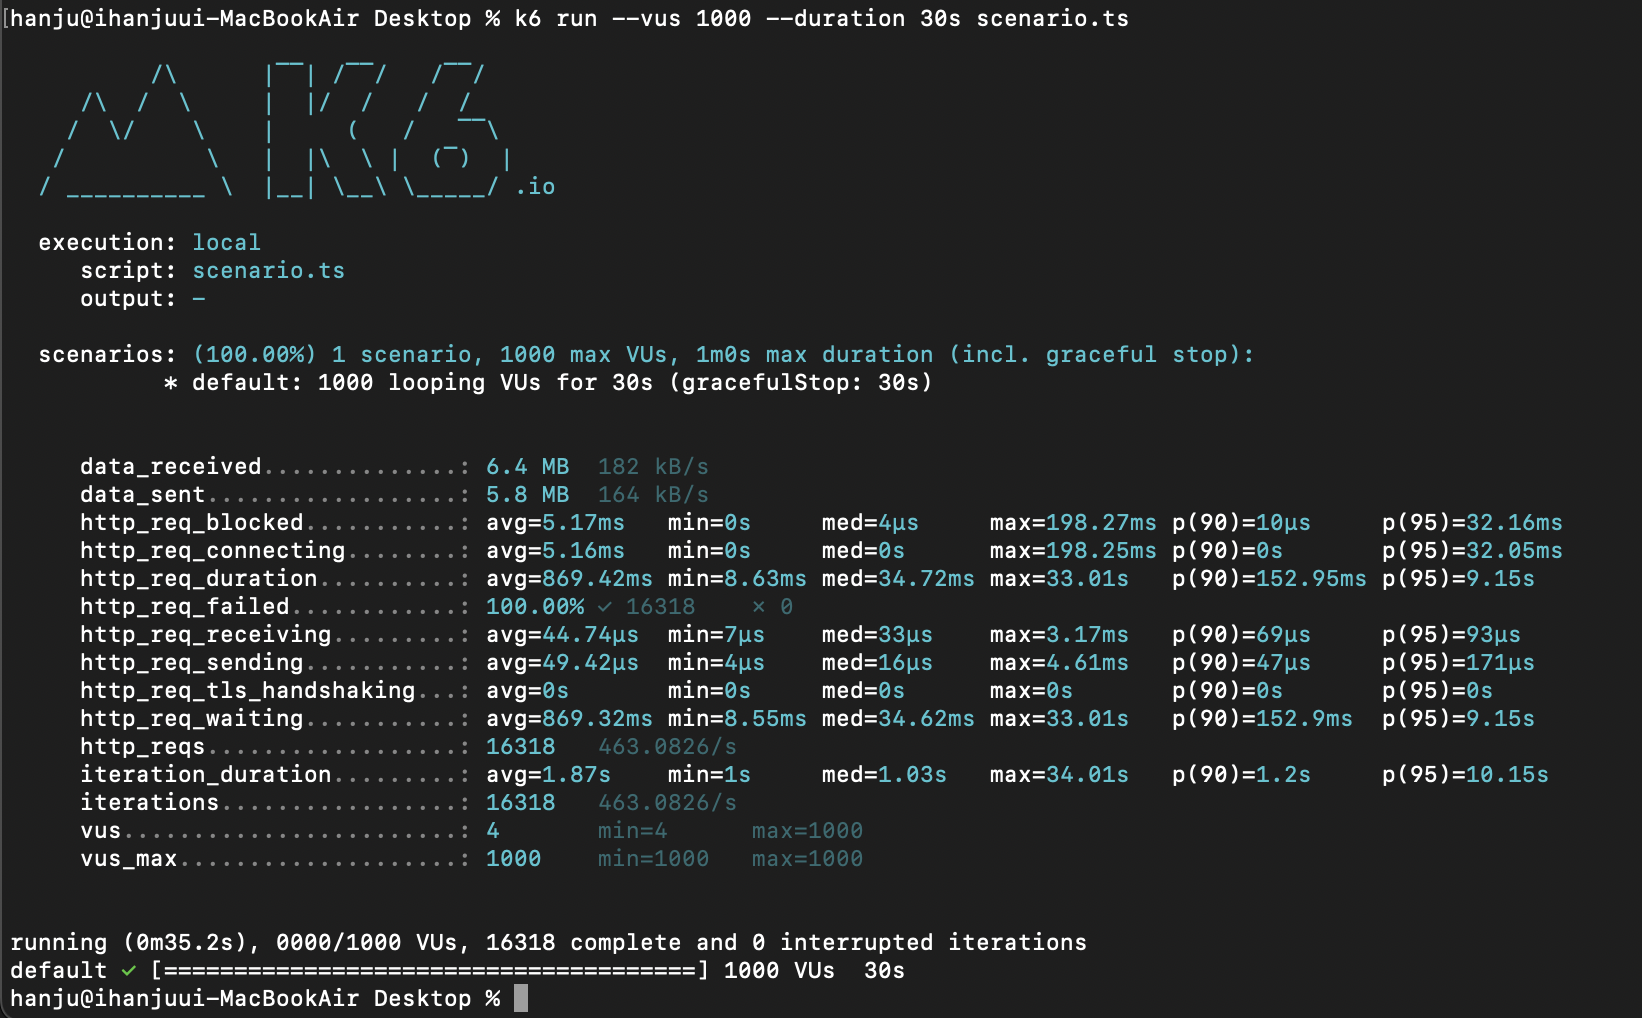
Task: Click 'avg=1.87s' iteration duration value
Action: tap(548, 775)
